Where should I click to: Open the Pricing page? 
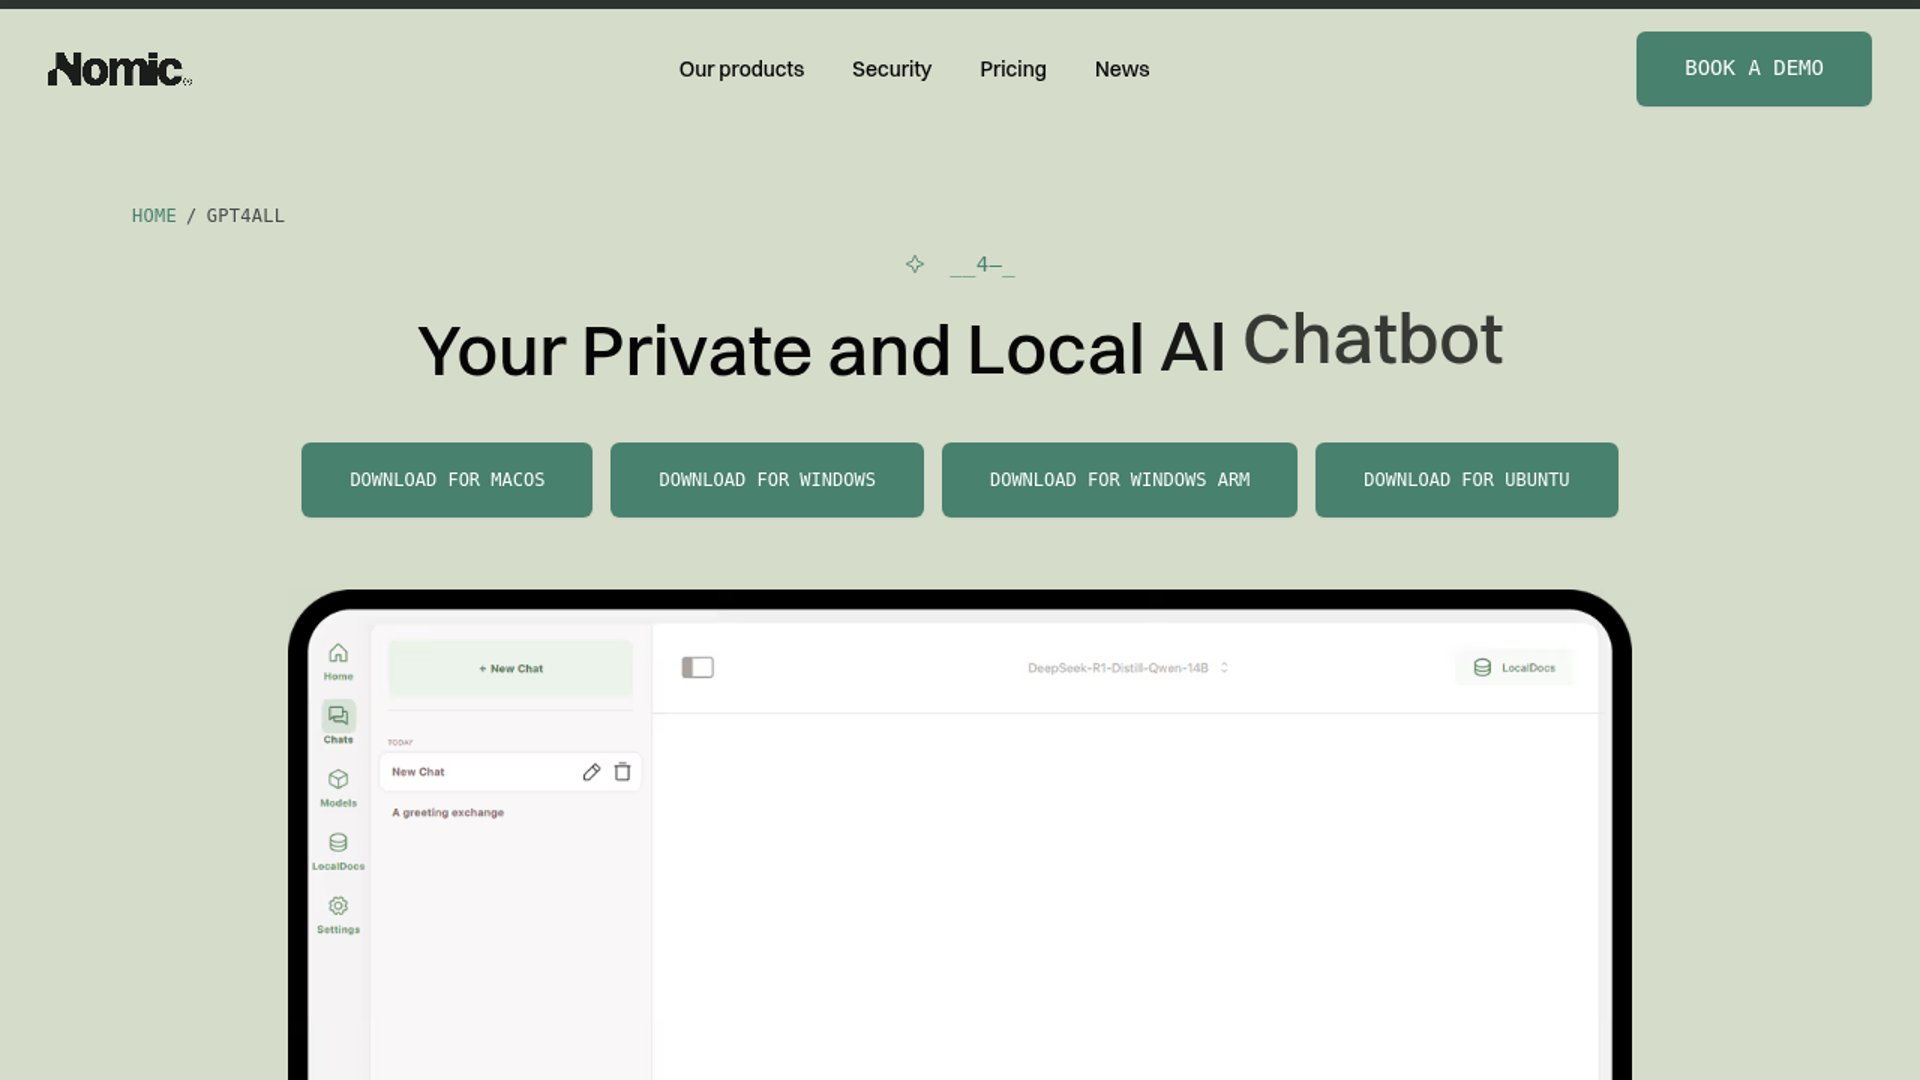[x=1012, y=69]
